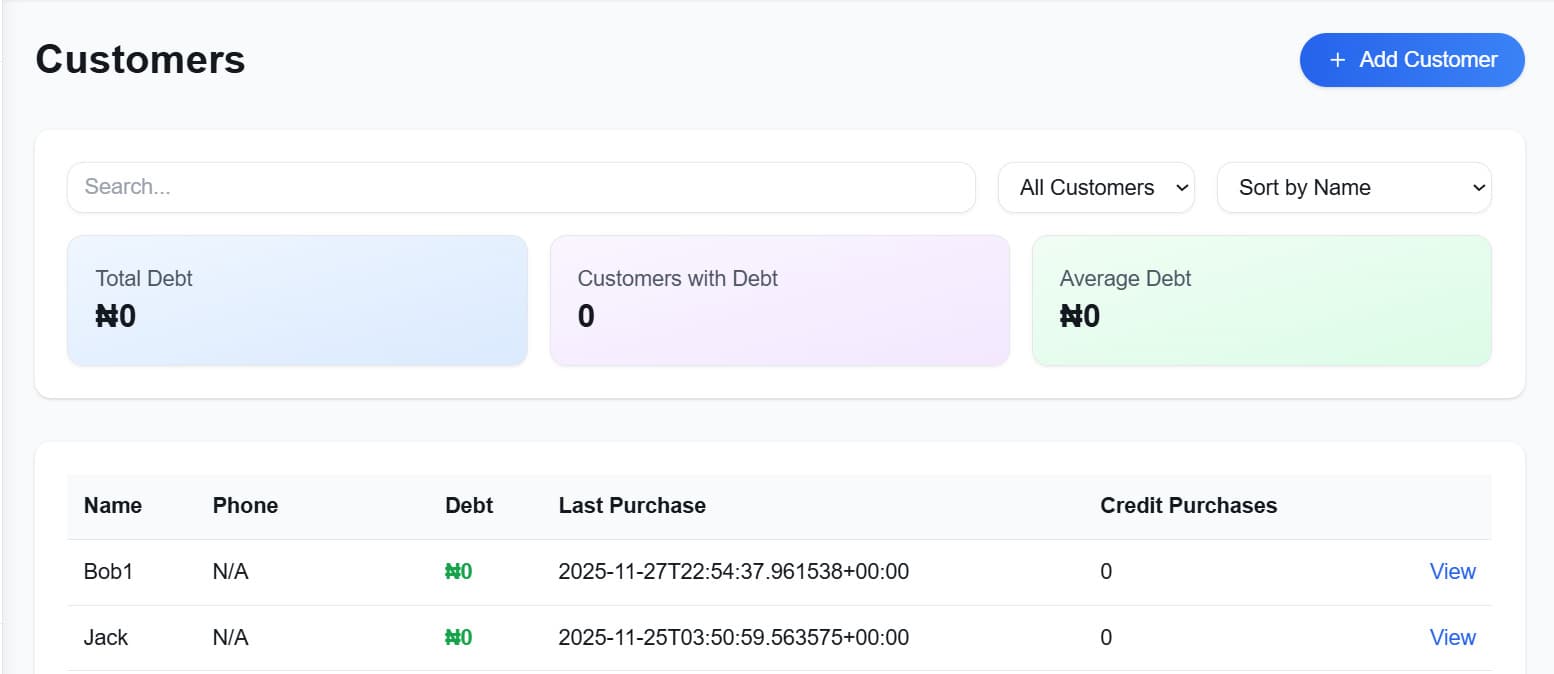Select the Customers with Debt card

click(779, 300)
